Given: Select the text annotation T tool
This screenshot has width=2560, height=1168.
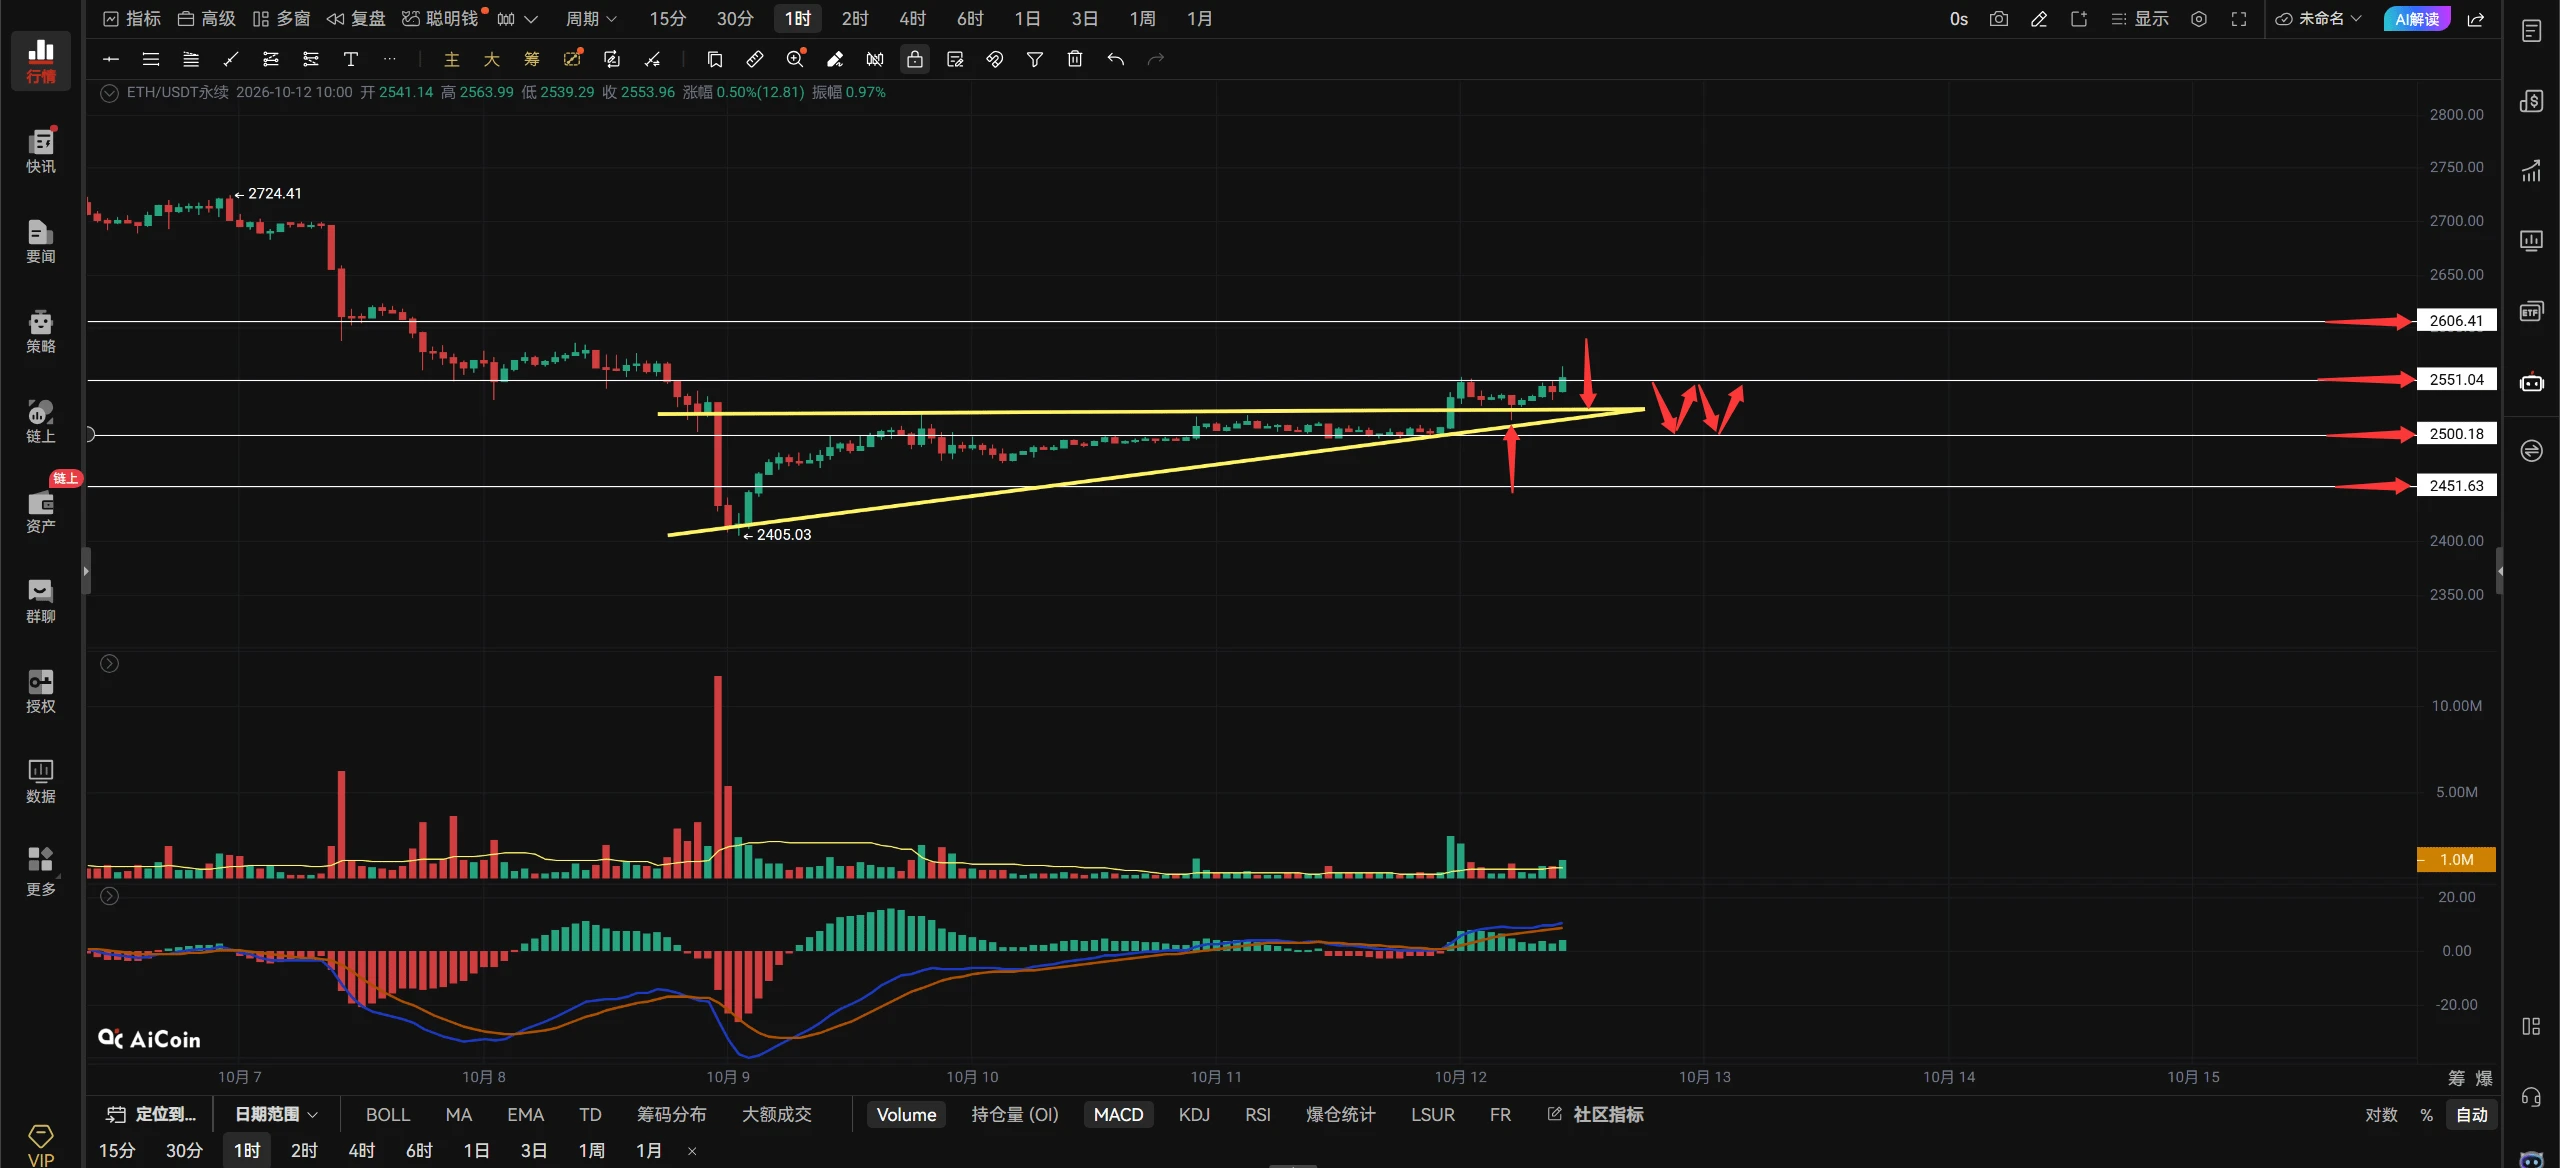Looking at the screenshot, I should (351, 60).
